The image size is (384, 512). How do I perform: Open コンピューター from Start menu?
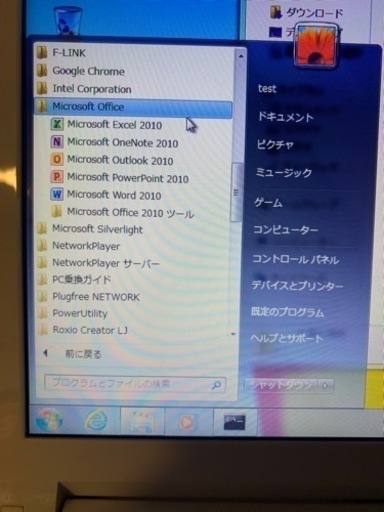[x=286, y=230]
